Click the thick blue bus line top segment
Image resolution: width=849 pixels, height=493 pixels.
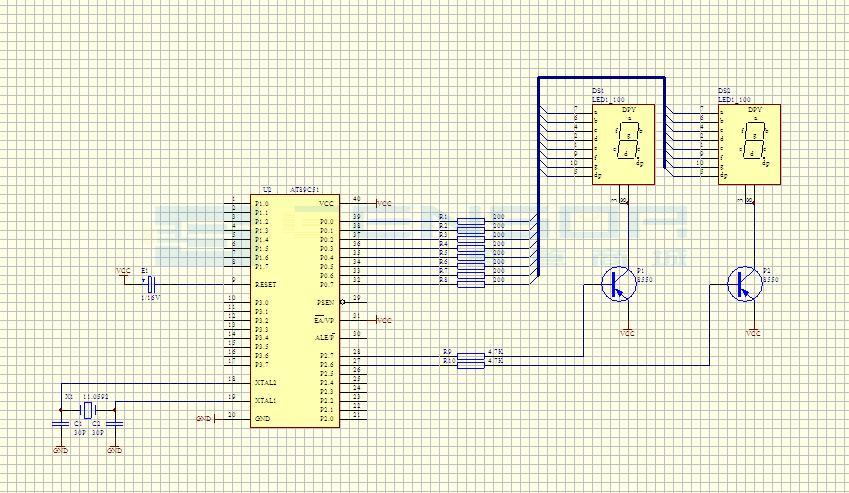coord(602,78)
